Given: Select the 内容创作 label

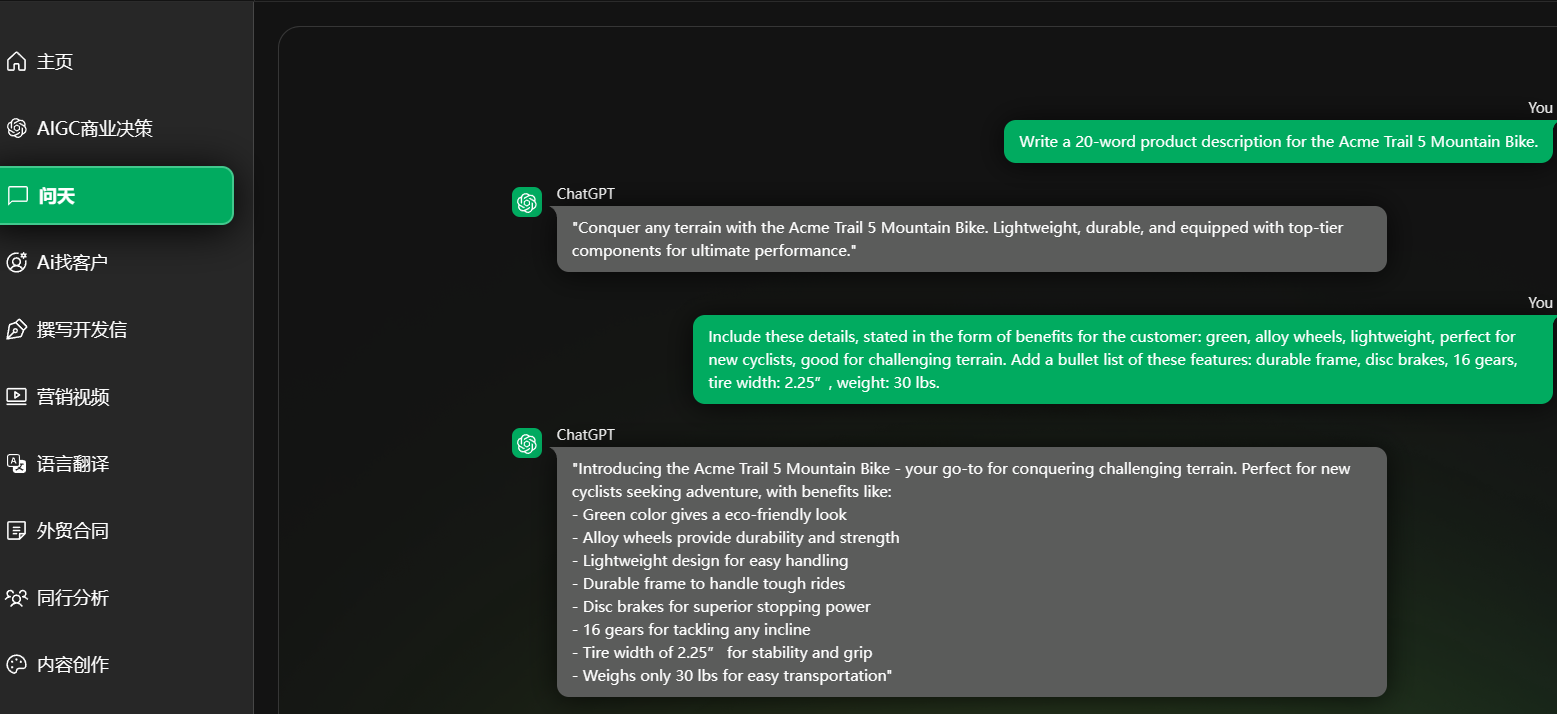Looking at the screenshot, I should click(73, 665).
